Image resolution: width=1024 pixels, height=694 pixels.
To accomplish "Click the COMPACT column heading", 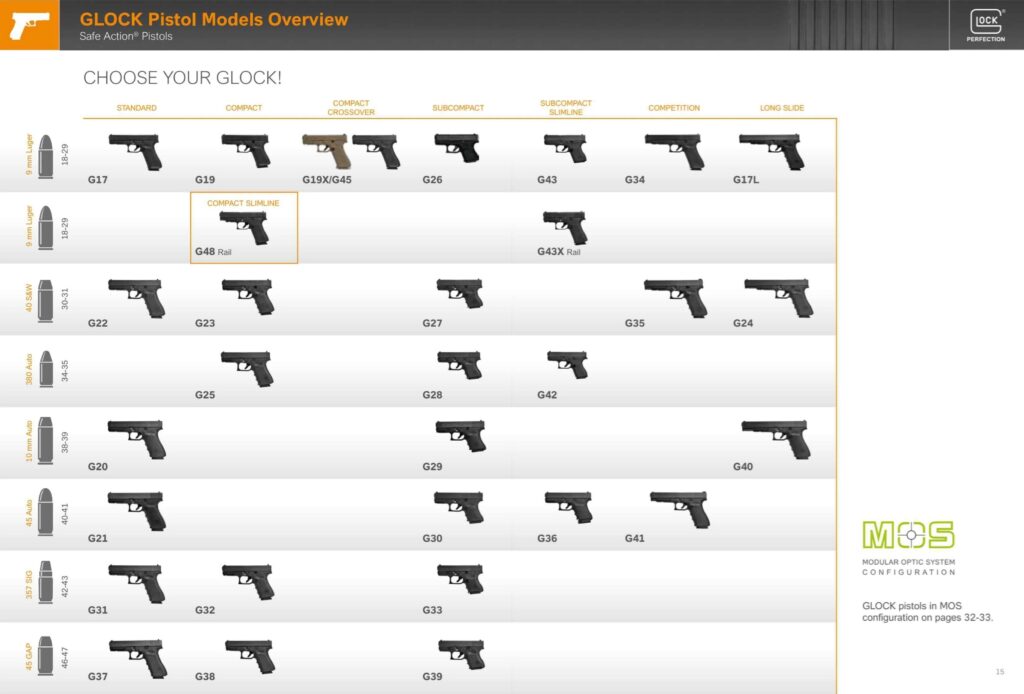I will [x=244, y=108].
